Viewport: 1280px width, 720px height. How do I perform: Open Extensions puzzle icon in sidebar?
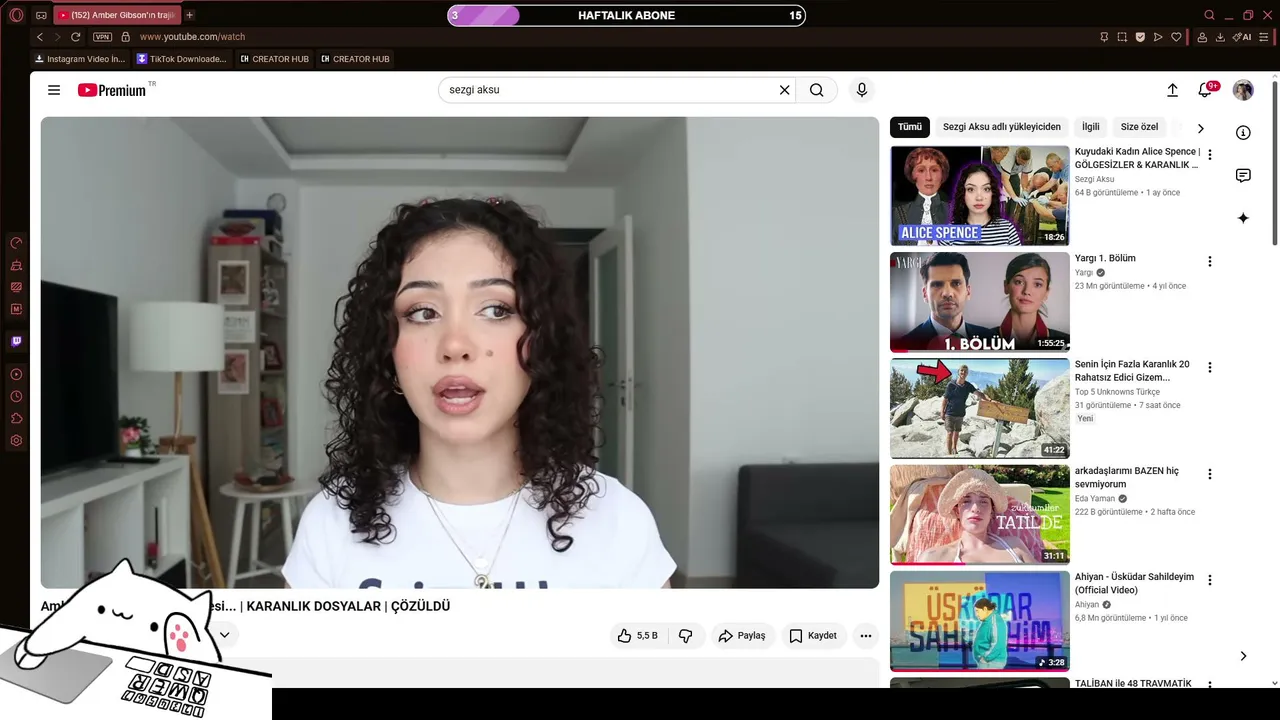tap(16, 418)
